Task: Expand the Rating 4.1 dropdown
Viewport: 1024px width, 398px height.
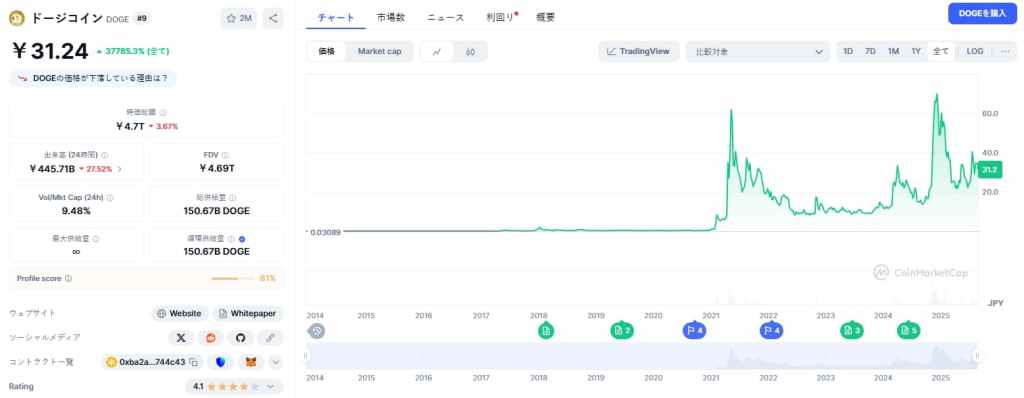Action: click(234, 386)
